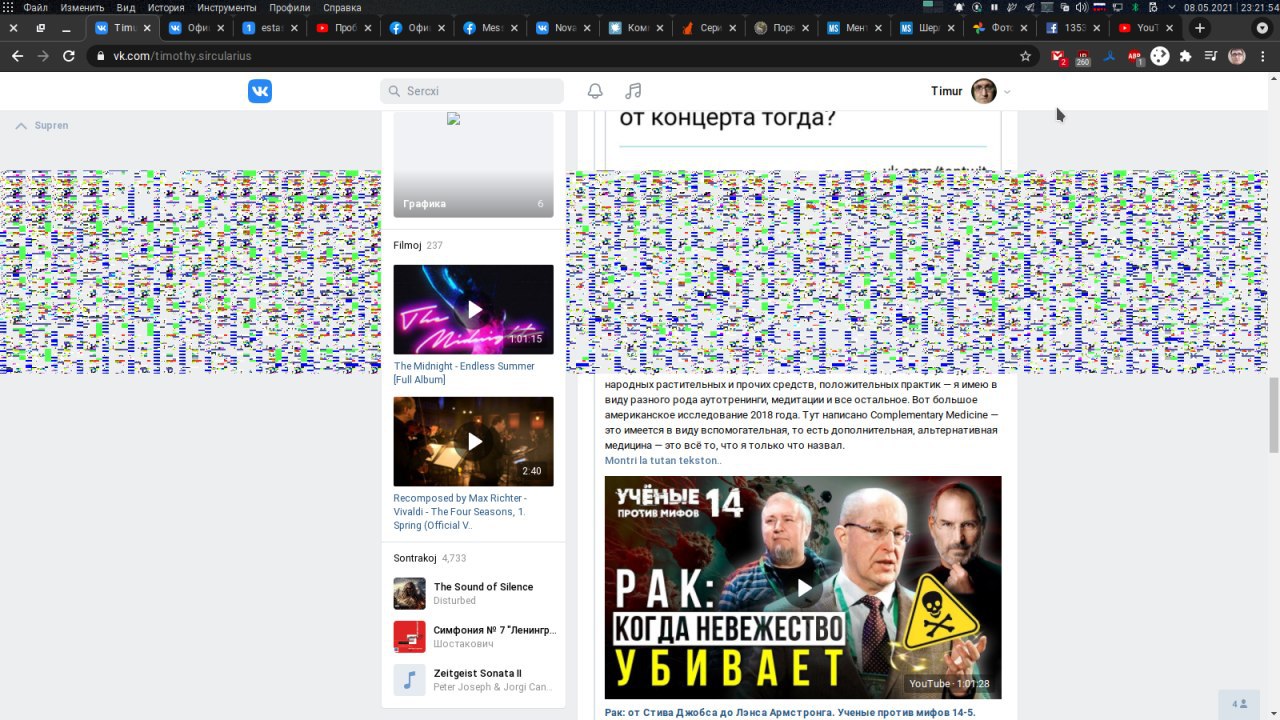The width and height of the screenshot is (1280, 720).
Task: Open the system clock showing 23:21
Action: tap(1258, 7)
